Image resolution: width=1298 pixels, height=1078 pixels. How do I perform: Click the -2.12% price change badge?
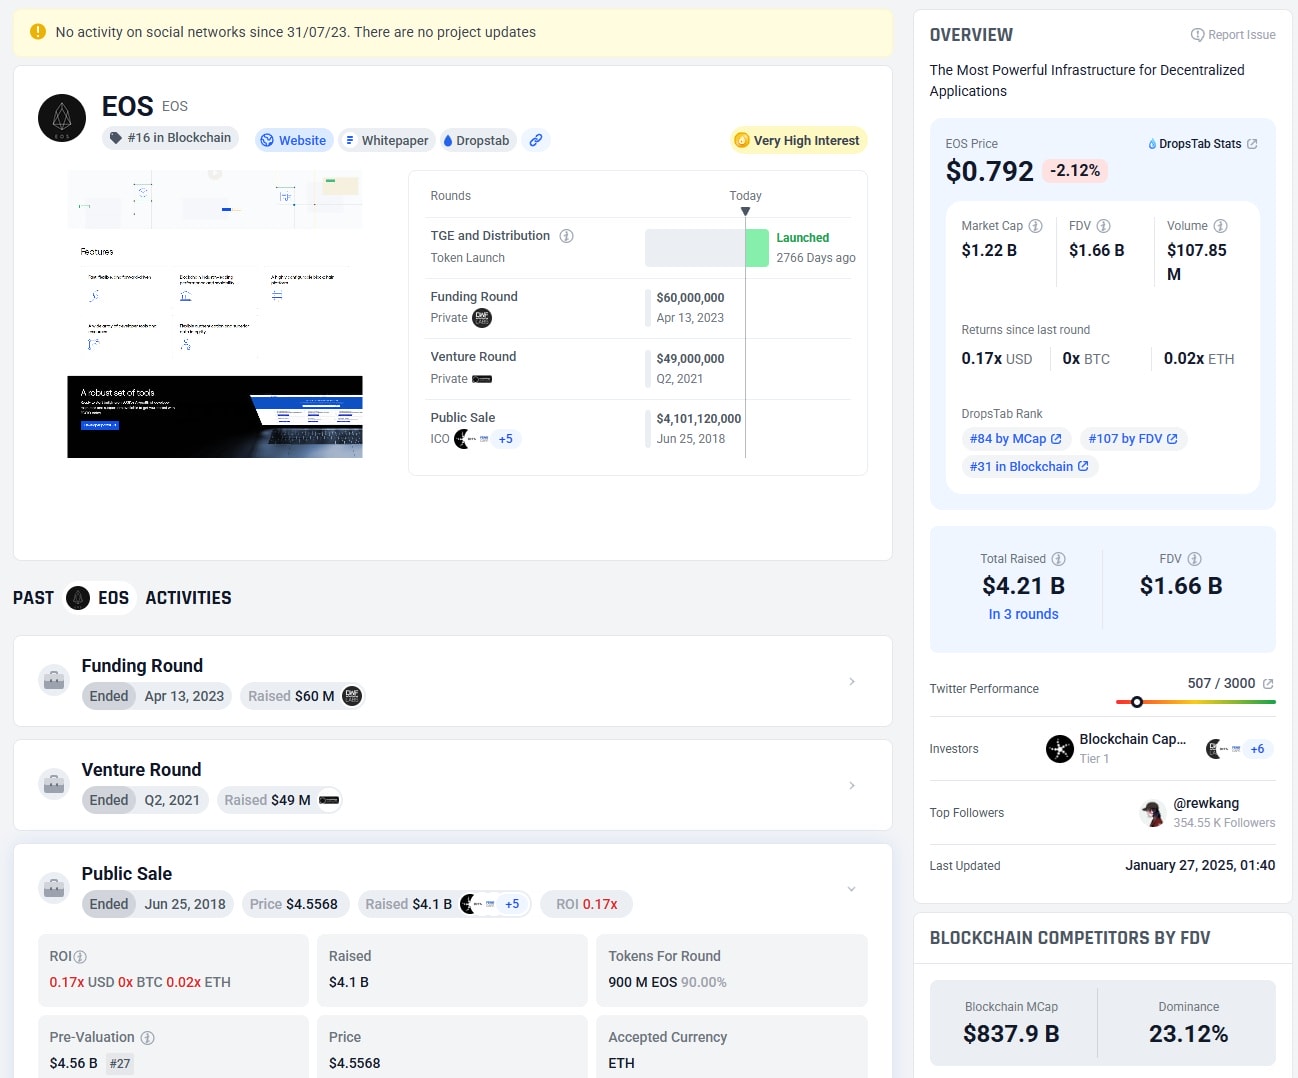[1075, 171]
